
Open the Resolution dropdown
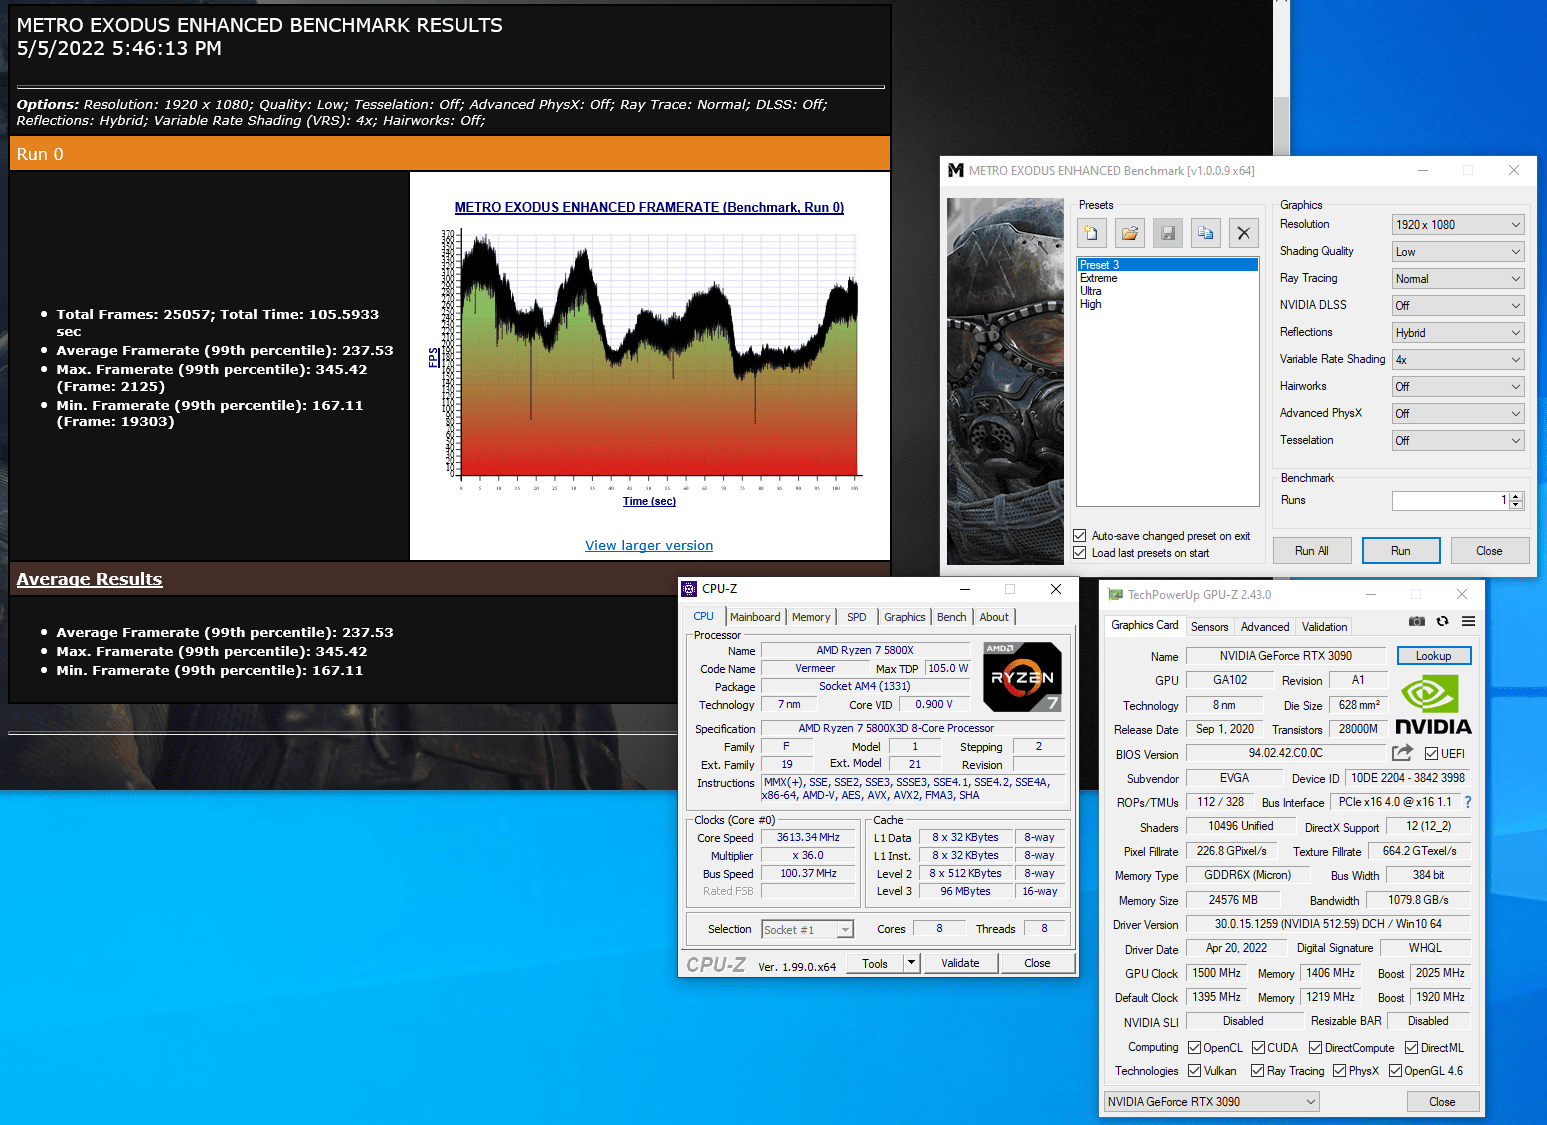click(x=1458, y=225)
